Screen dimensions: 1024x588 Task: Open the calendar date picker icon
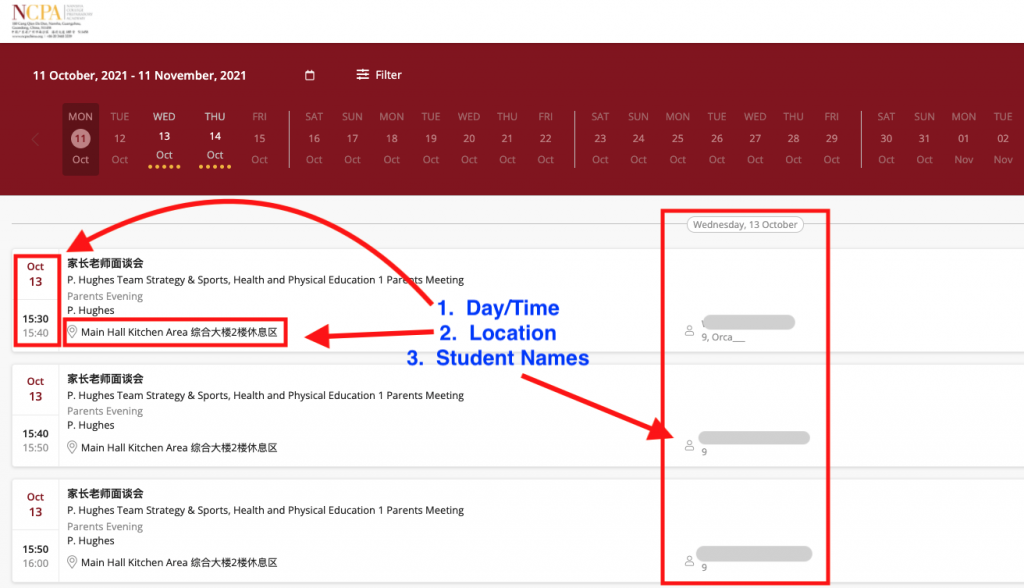pyautogui.click(x=310, y=75)
